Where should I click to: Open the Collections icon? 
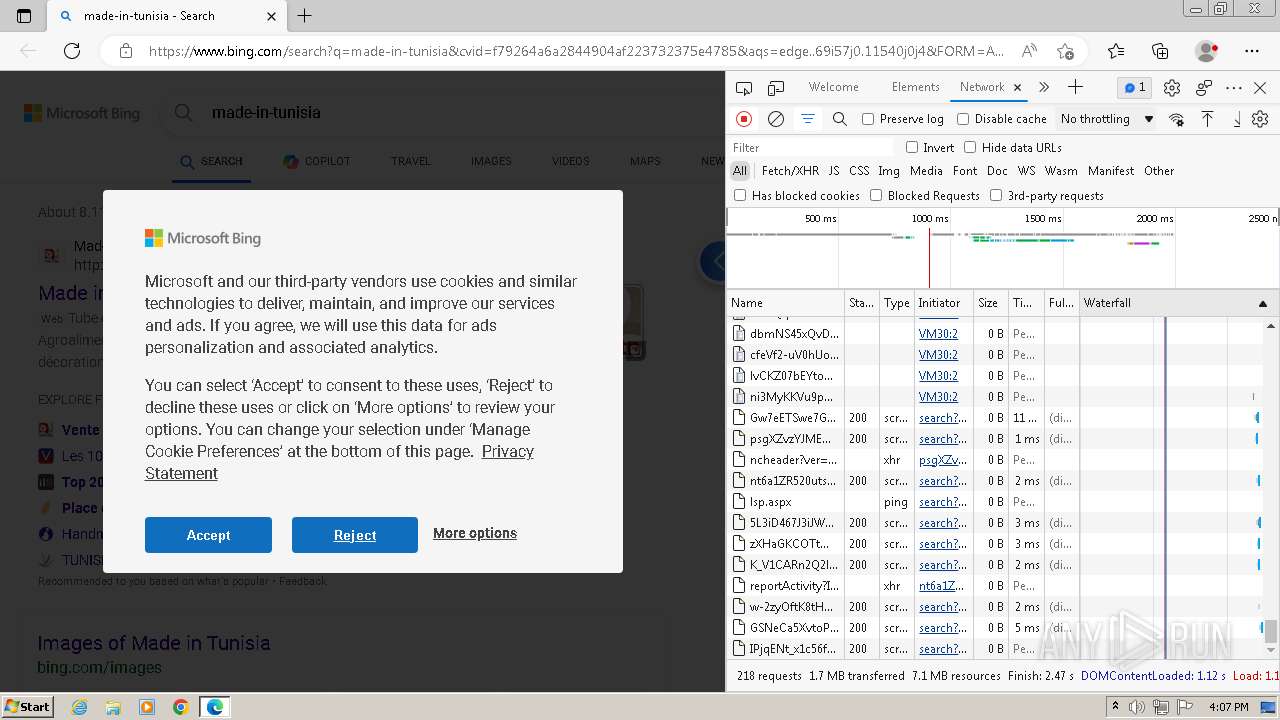point(1160,51)
